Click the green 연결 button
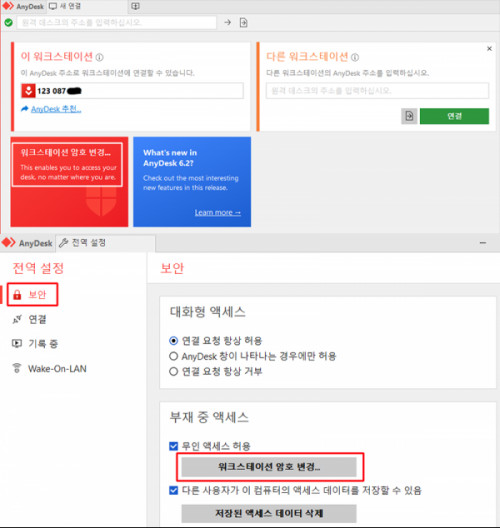Screen dimensions: 500x528 pyautogui.click(x=454, y=116)
